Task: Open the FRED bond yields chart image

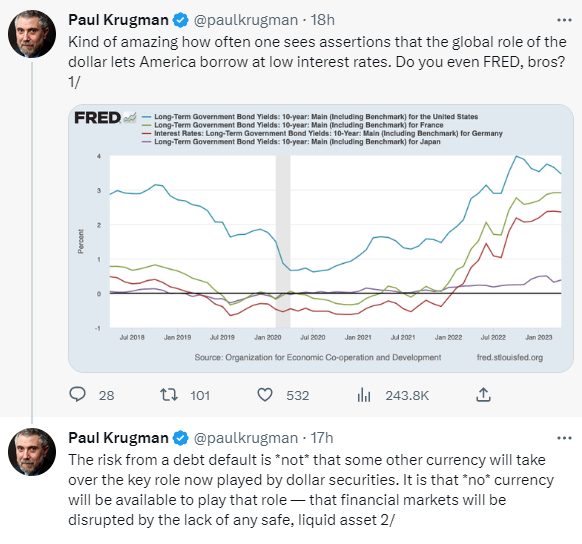Action: tap(321, 238)
